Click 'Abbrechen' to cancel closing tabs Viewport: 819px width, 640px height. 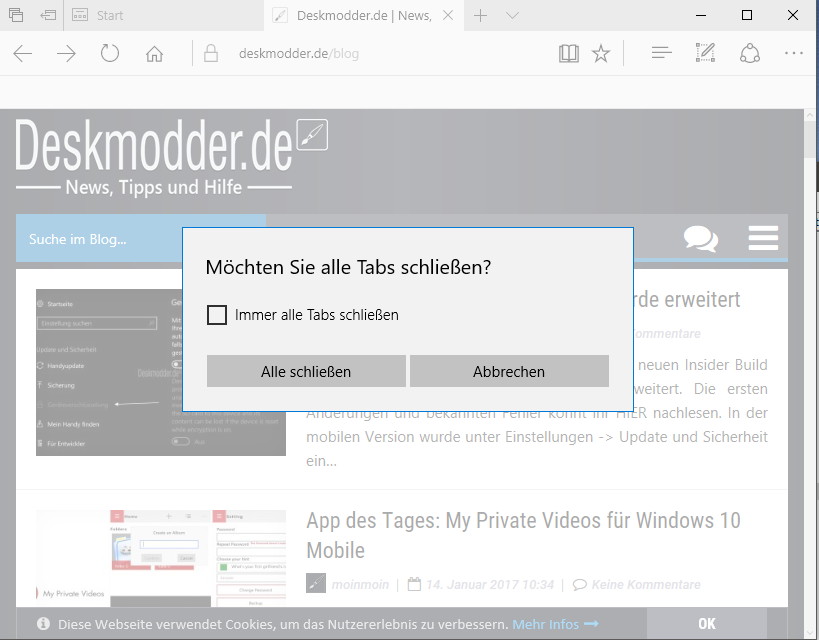[509, 371]
